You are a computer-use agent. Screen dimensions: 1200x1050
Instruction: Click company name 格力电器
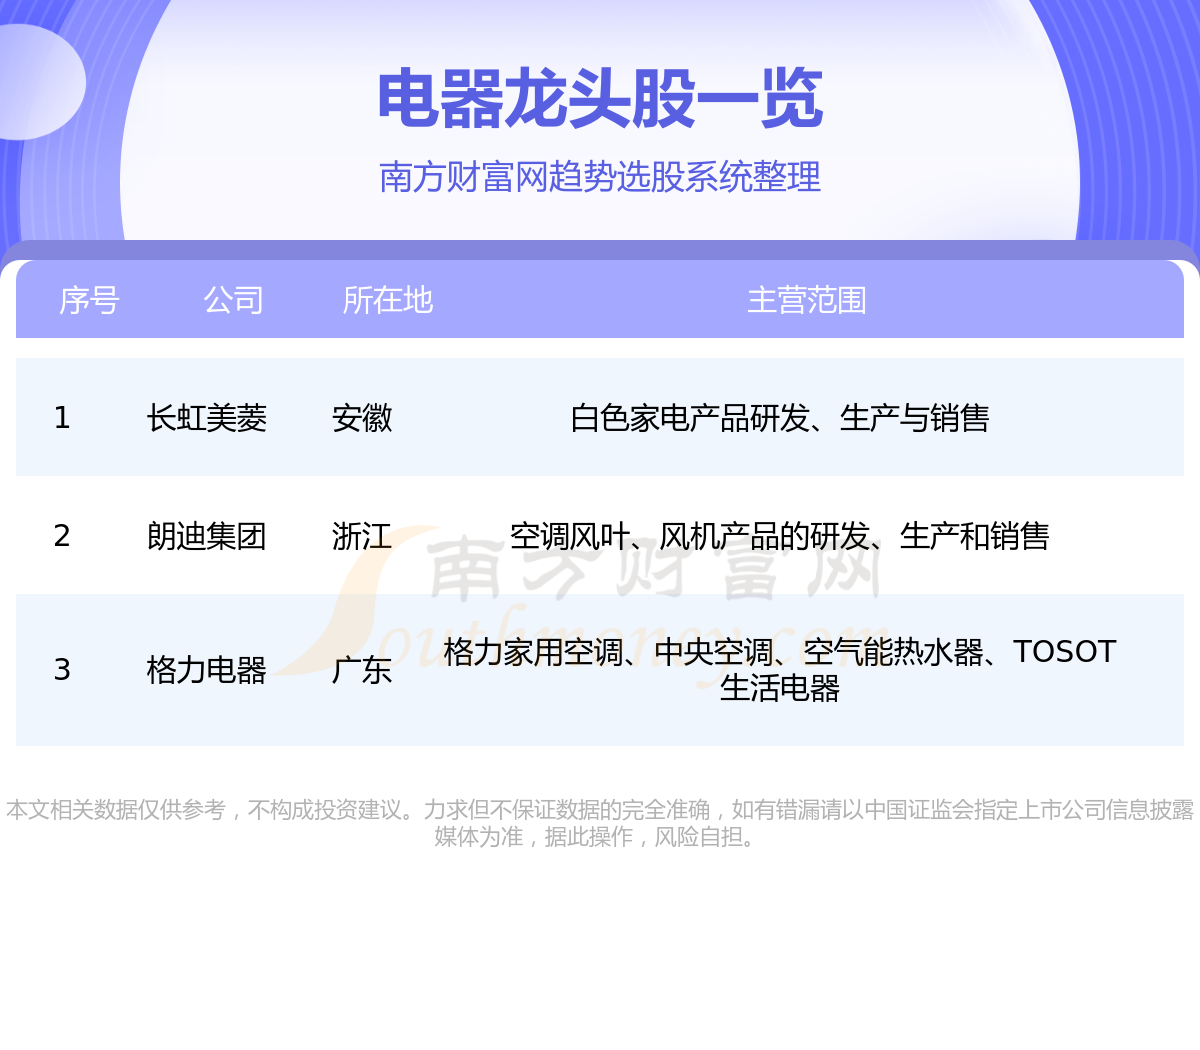[207, 669]
